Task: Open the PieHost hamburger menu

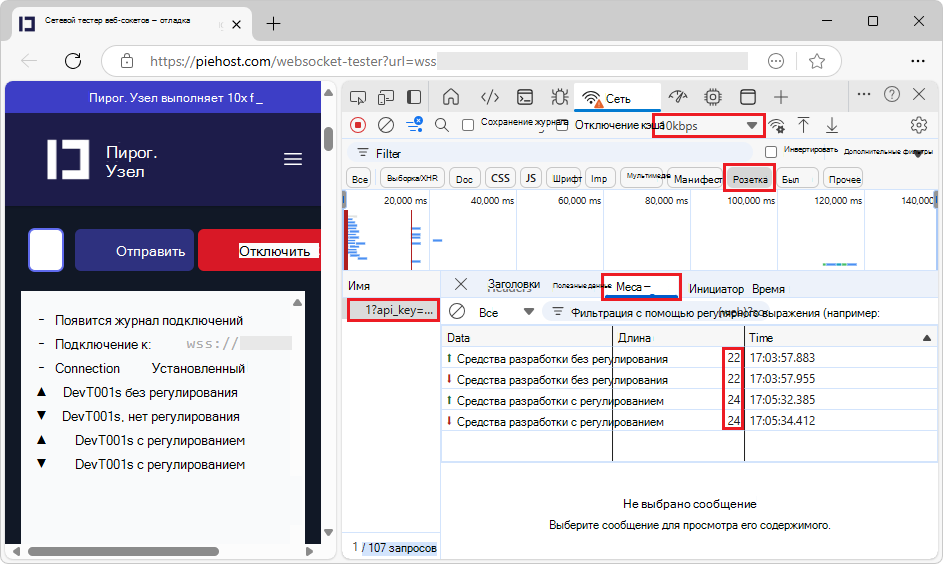Action: click(x=293, y=159)
